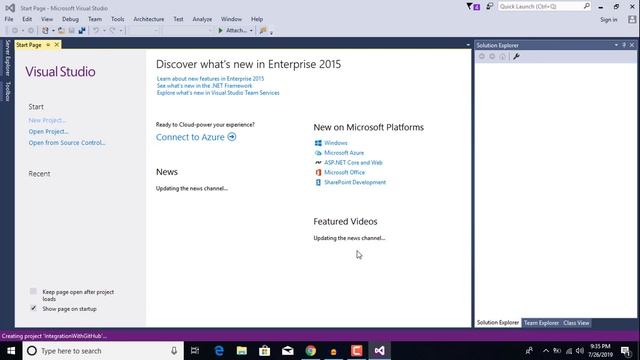Open Solution Explorer window position dropdown
This screenshot has width=640, height=360.
pyautogui.click(x=616, y=45)
